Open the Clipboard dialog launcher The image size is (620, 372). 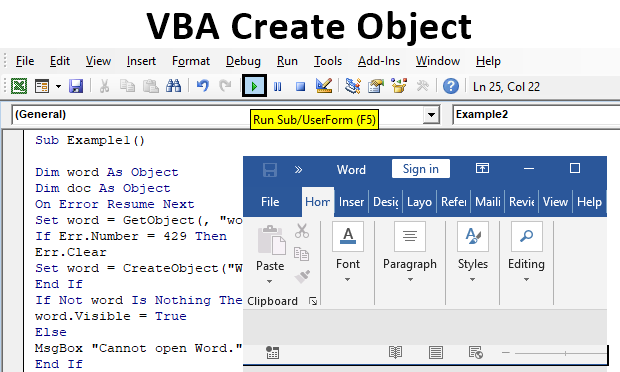click(313, 302)
